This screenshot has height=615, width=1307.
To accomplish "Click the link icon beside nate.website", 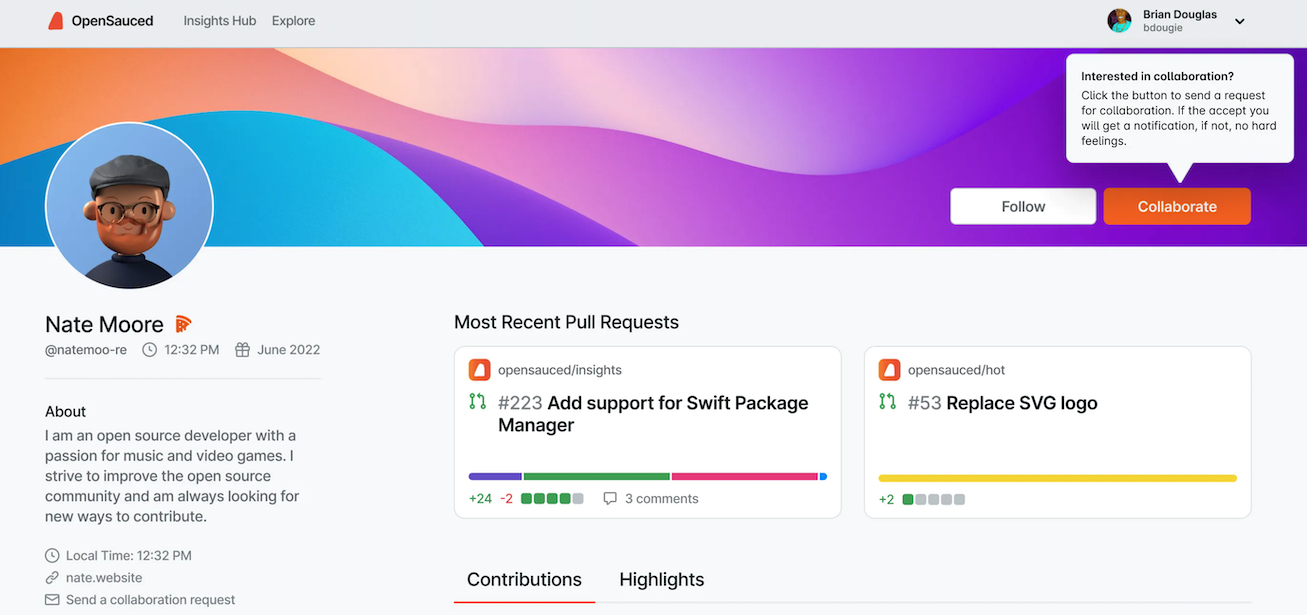I will click(51, 577).
